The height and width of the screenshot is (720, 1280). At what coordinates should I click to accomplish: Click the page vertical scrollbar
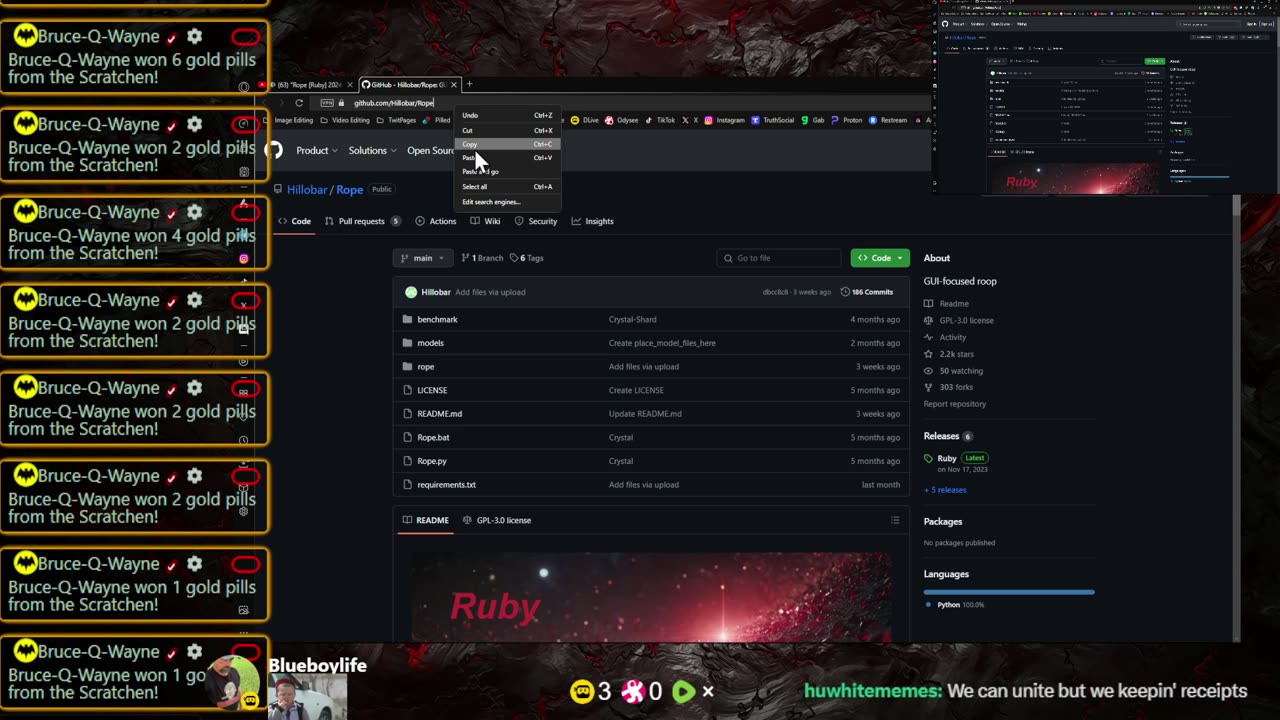1236,418
